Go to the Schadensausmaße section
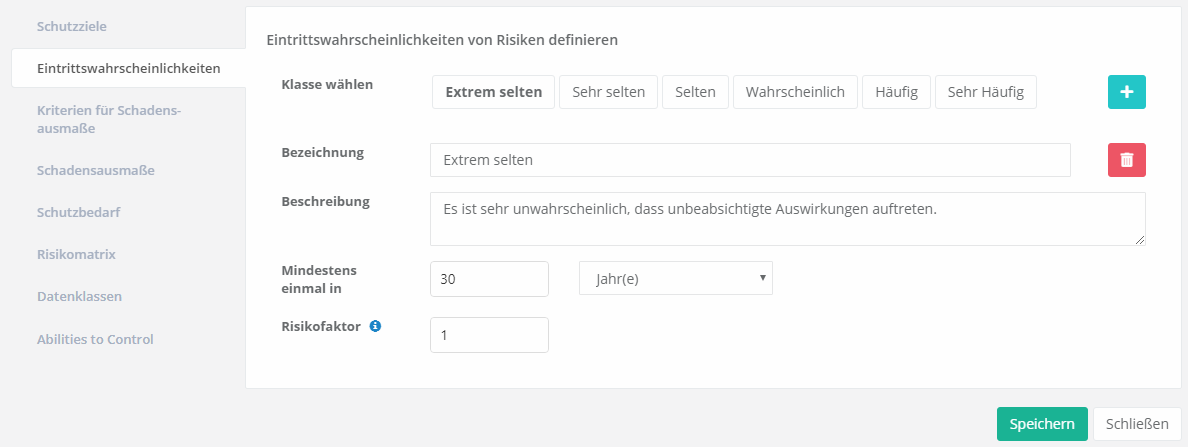This screenshot has width=1188, height=447. coord(95,170)
